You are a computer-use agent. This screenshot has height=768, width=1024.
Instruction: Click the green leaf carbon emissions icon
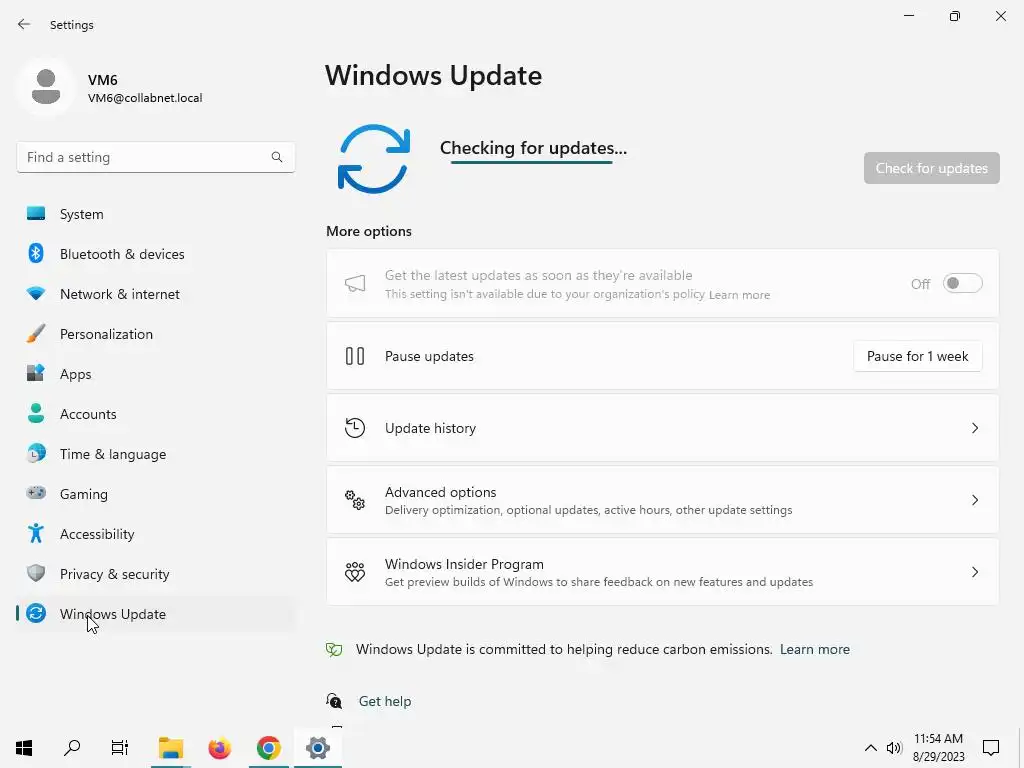point(334,649)
